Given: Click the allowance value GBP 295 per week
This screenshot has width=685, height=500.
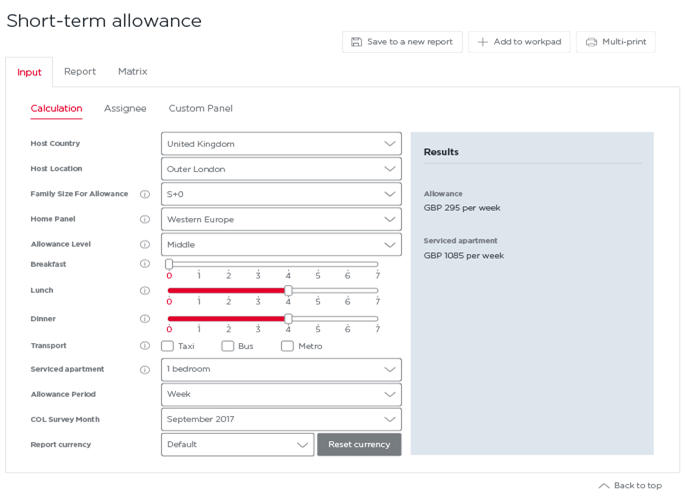Looking at the screenshot, I should (x=462, y=208).
